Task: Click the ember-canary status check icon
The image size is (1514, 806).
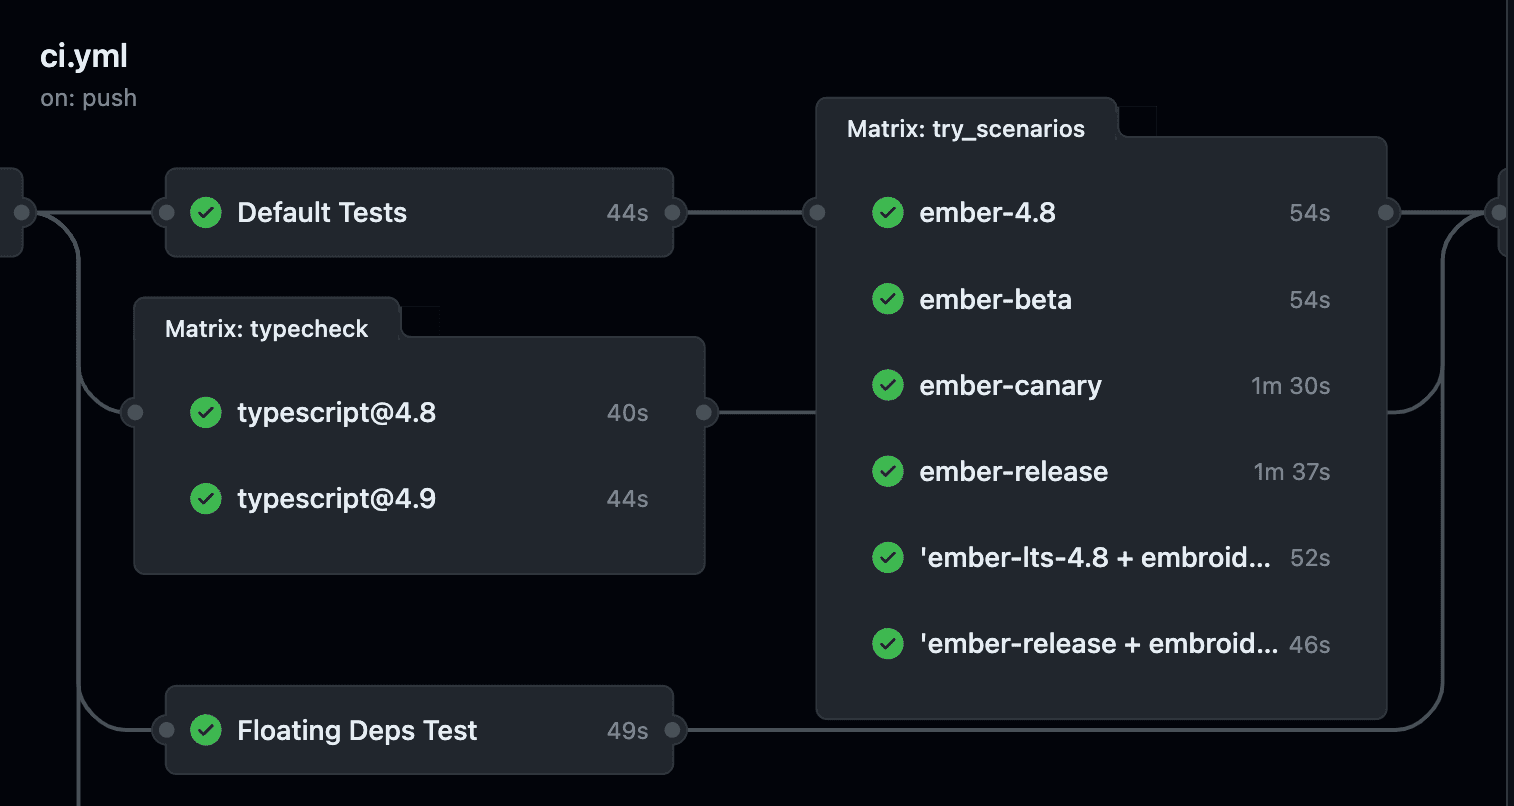Action: [x=887, y=385]
